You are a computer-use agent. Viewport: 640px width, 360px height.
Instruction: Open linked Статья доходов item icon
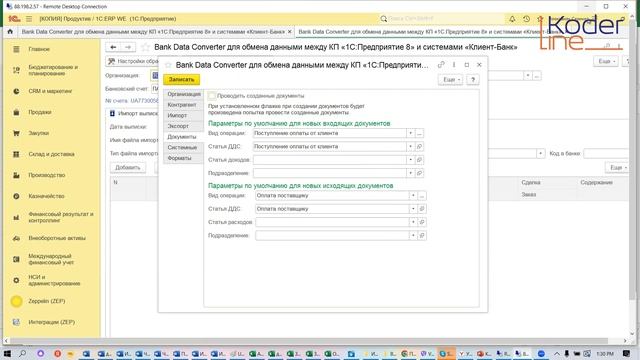[419, 160]
